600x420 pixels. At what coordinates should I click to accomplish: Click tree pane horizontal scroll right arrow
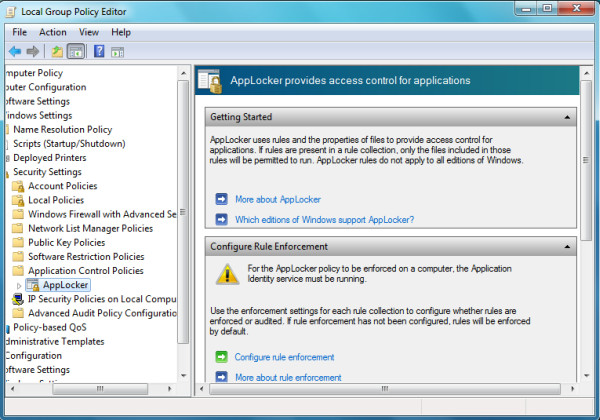tap(170, 389)
